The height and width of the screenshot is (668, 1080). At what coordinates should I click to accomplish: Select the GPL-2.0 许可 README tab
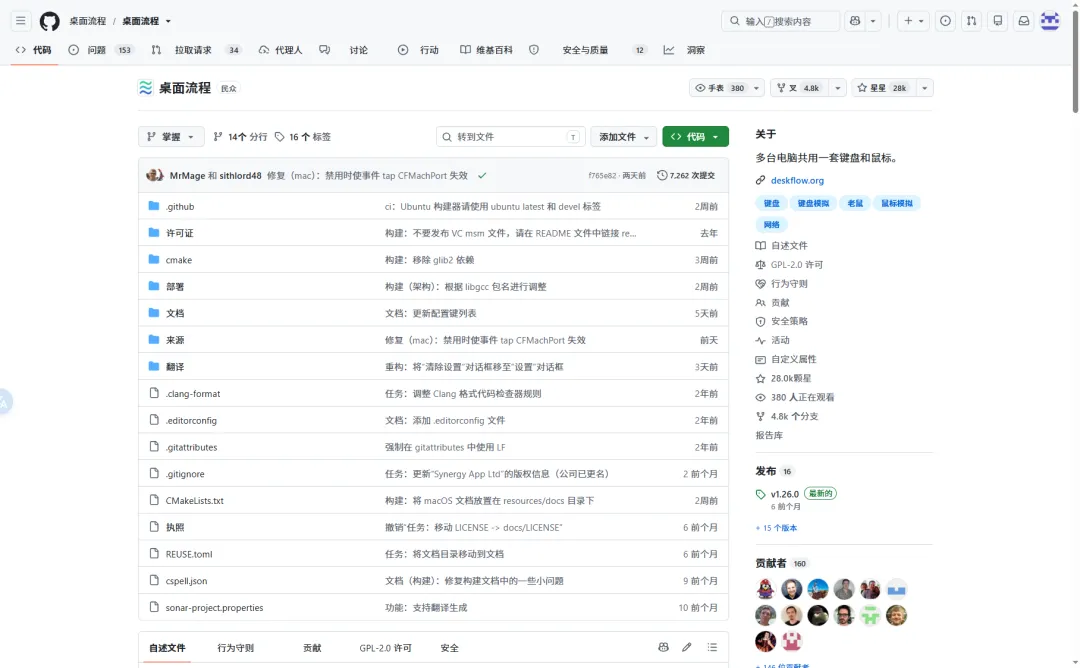(385, 648)
